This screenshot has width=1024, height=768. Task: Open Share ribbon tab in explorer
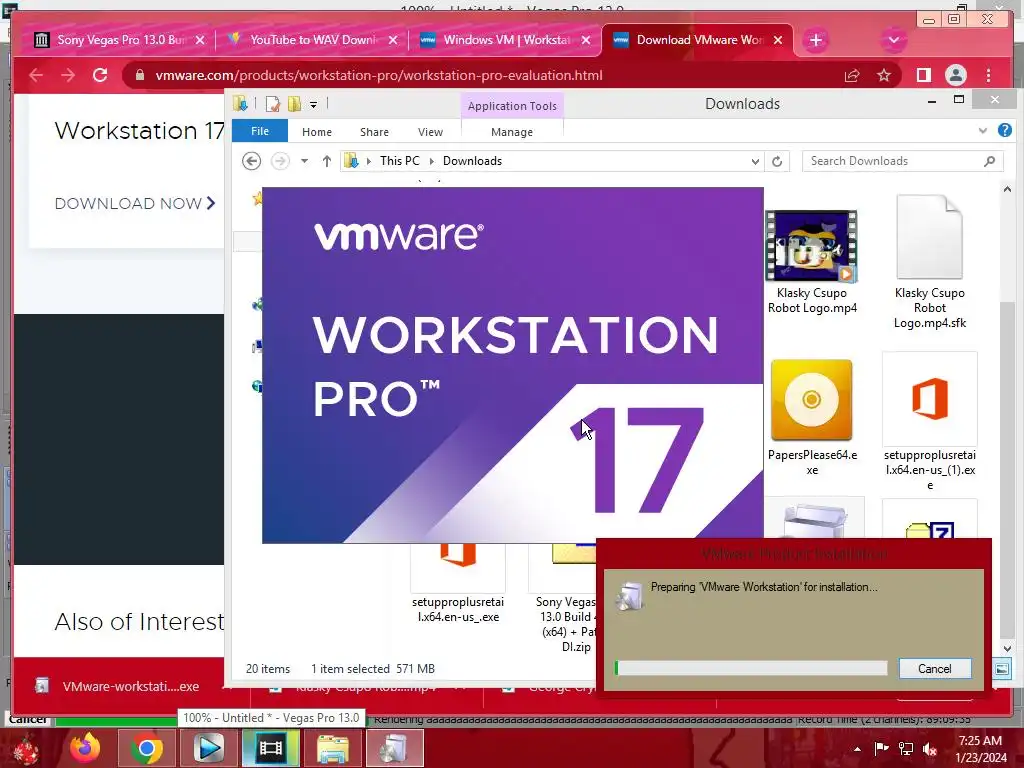374,132
